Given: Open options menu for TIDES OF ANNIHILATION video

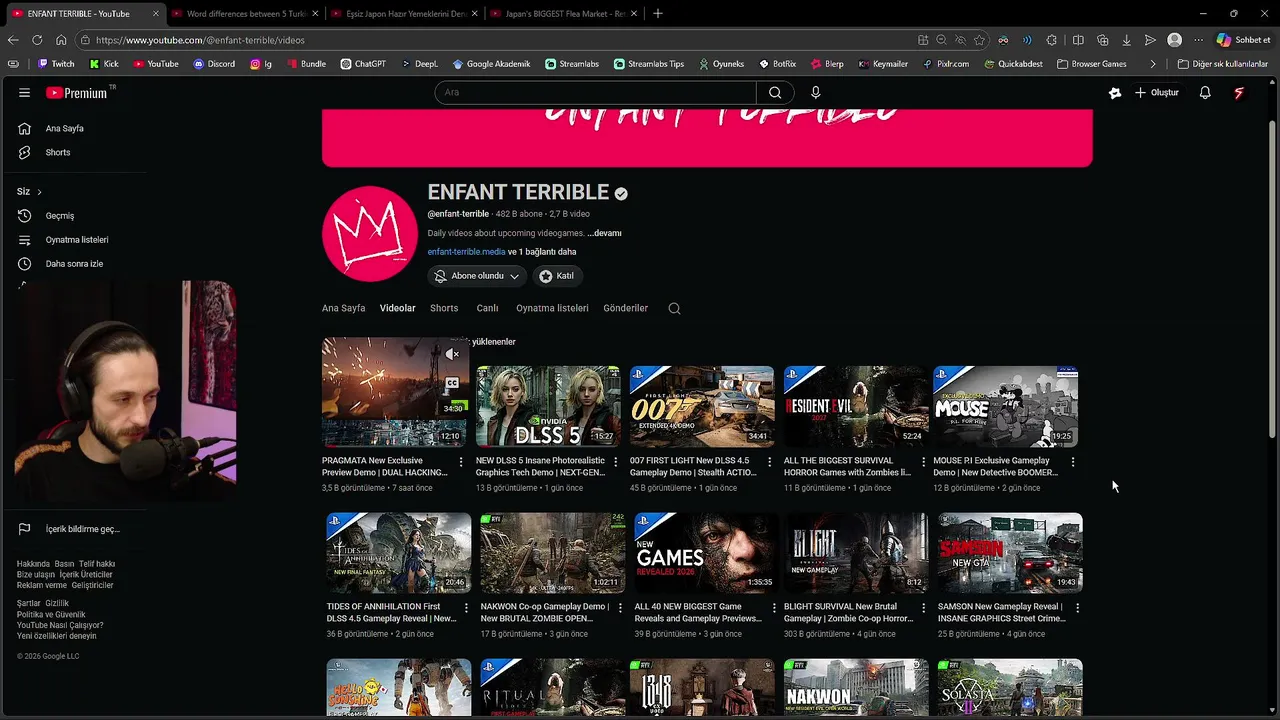Looking at the screenshot, I should point(466,607).
